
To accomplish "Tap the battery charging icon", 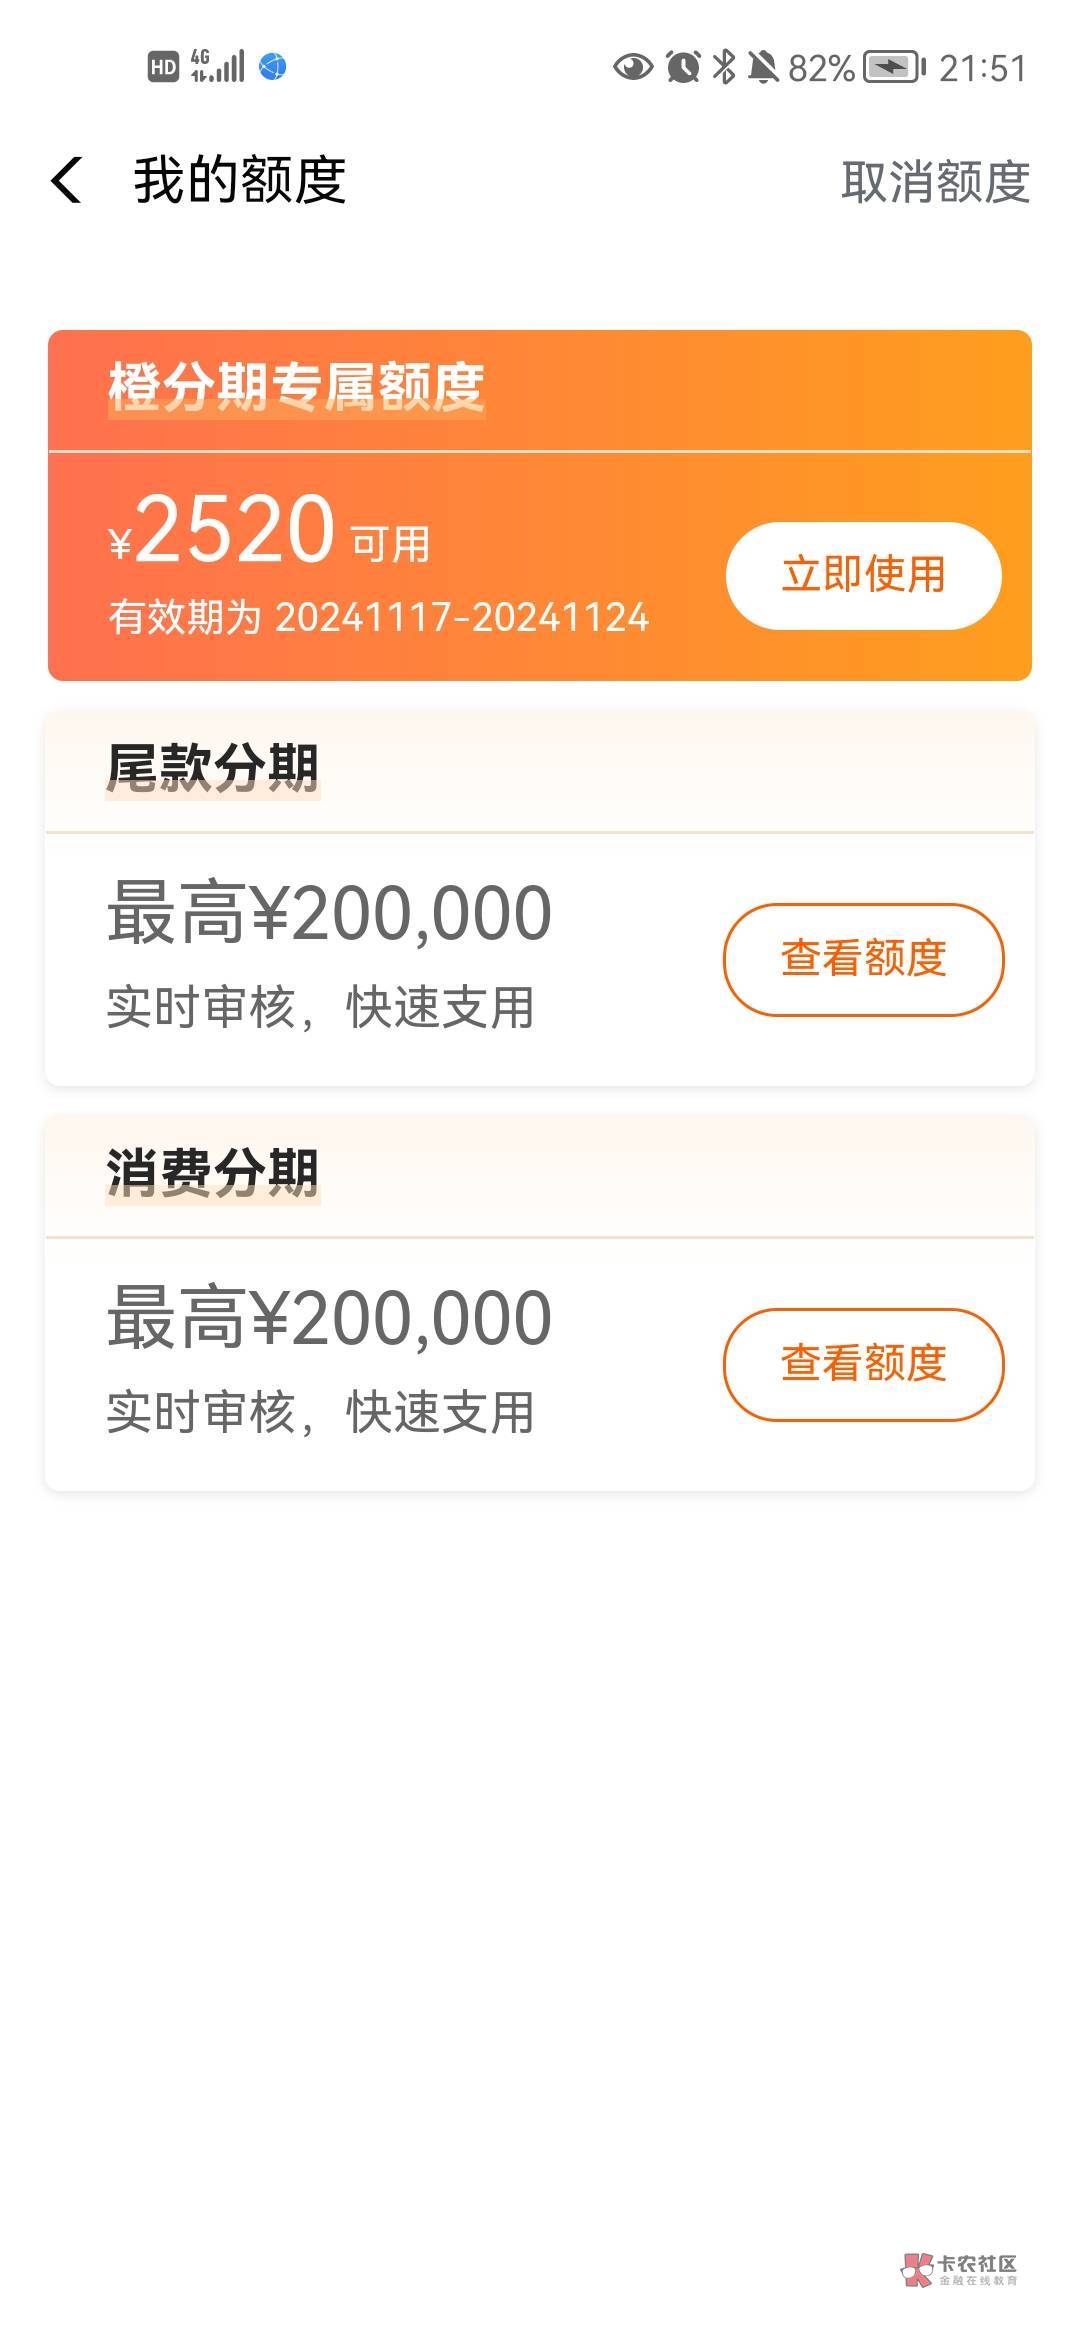I will (894, 67).
